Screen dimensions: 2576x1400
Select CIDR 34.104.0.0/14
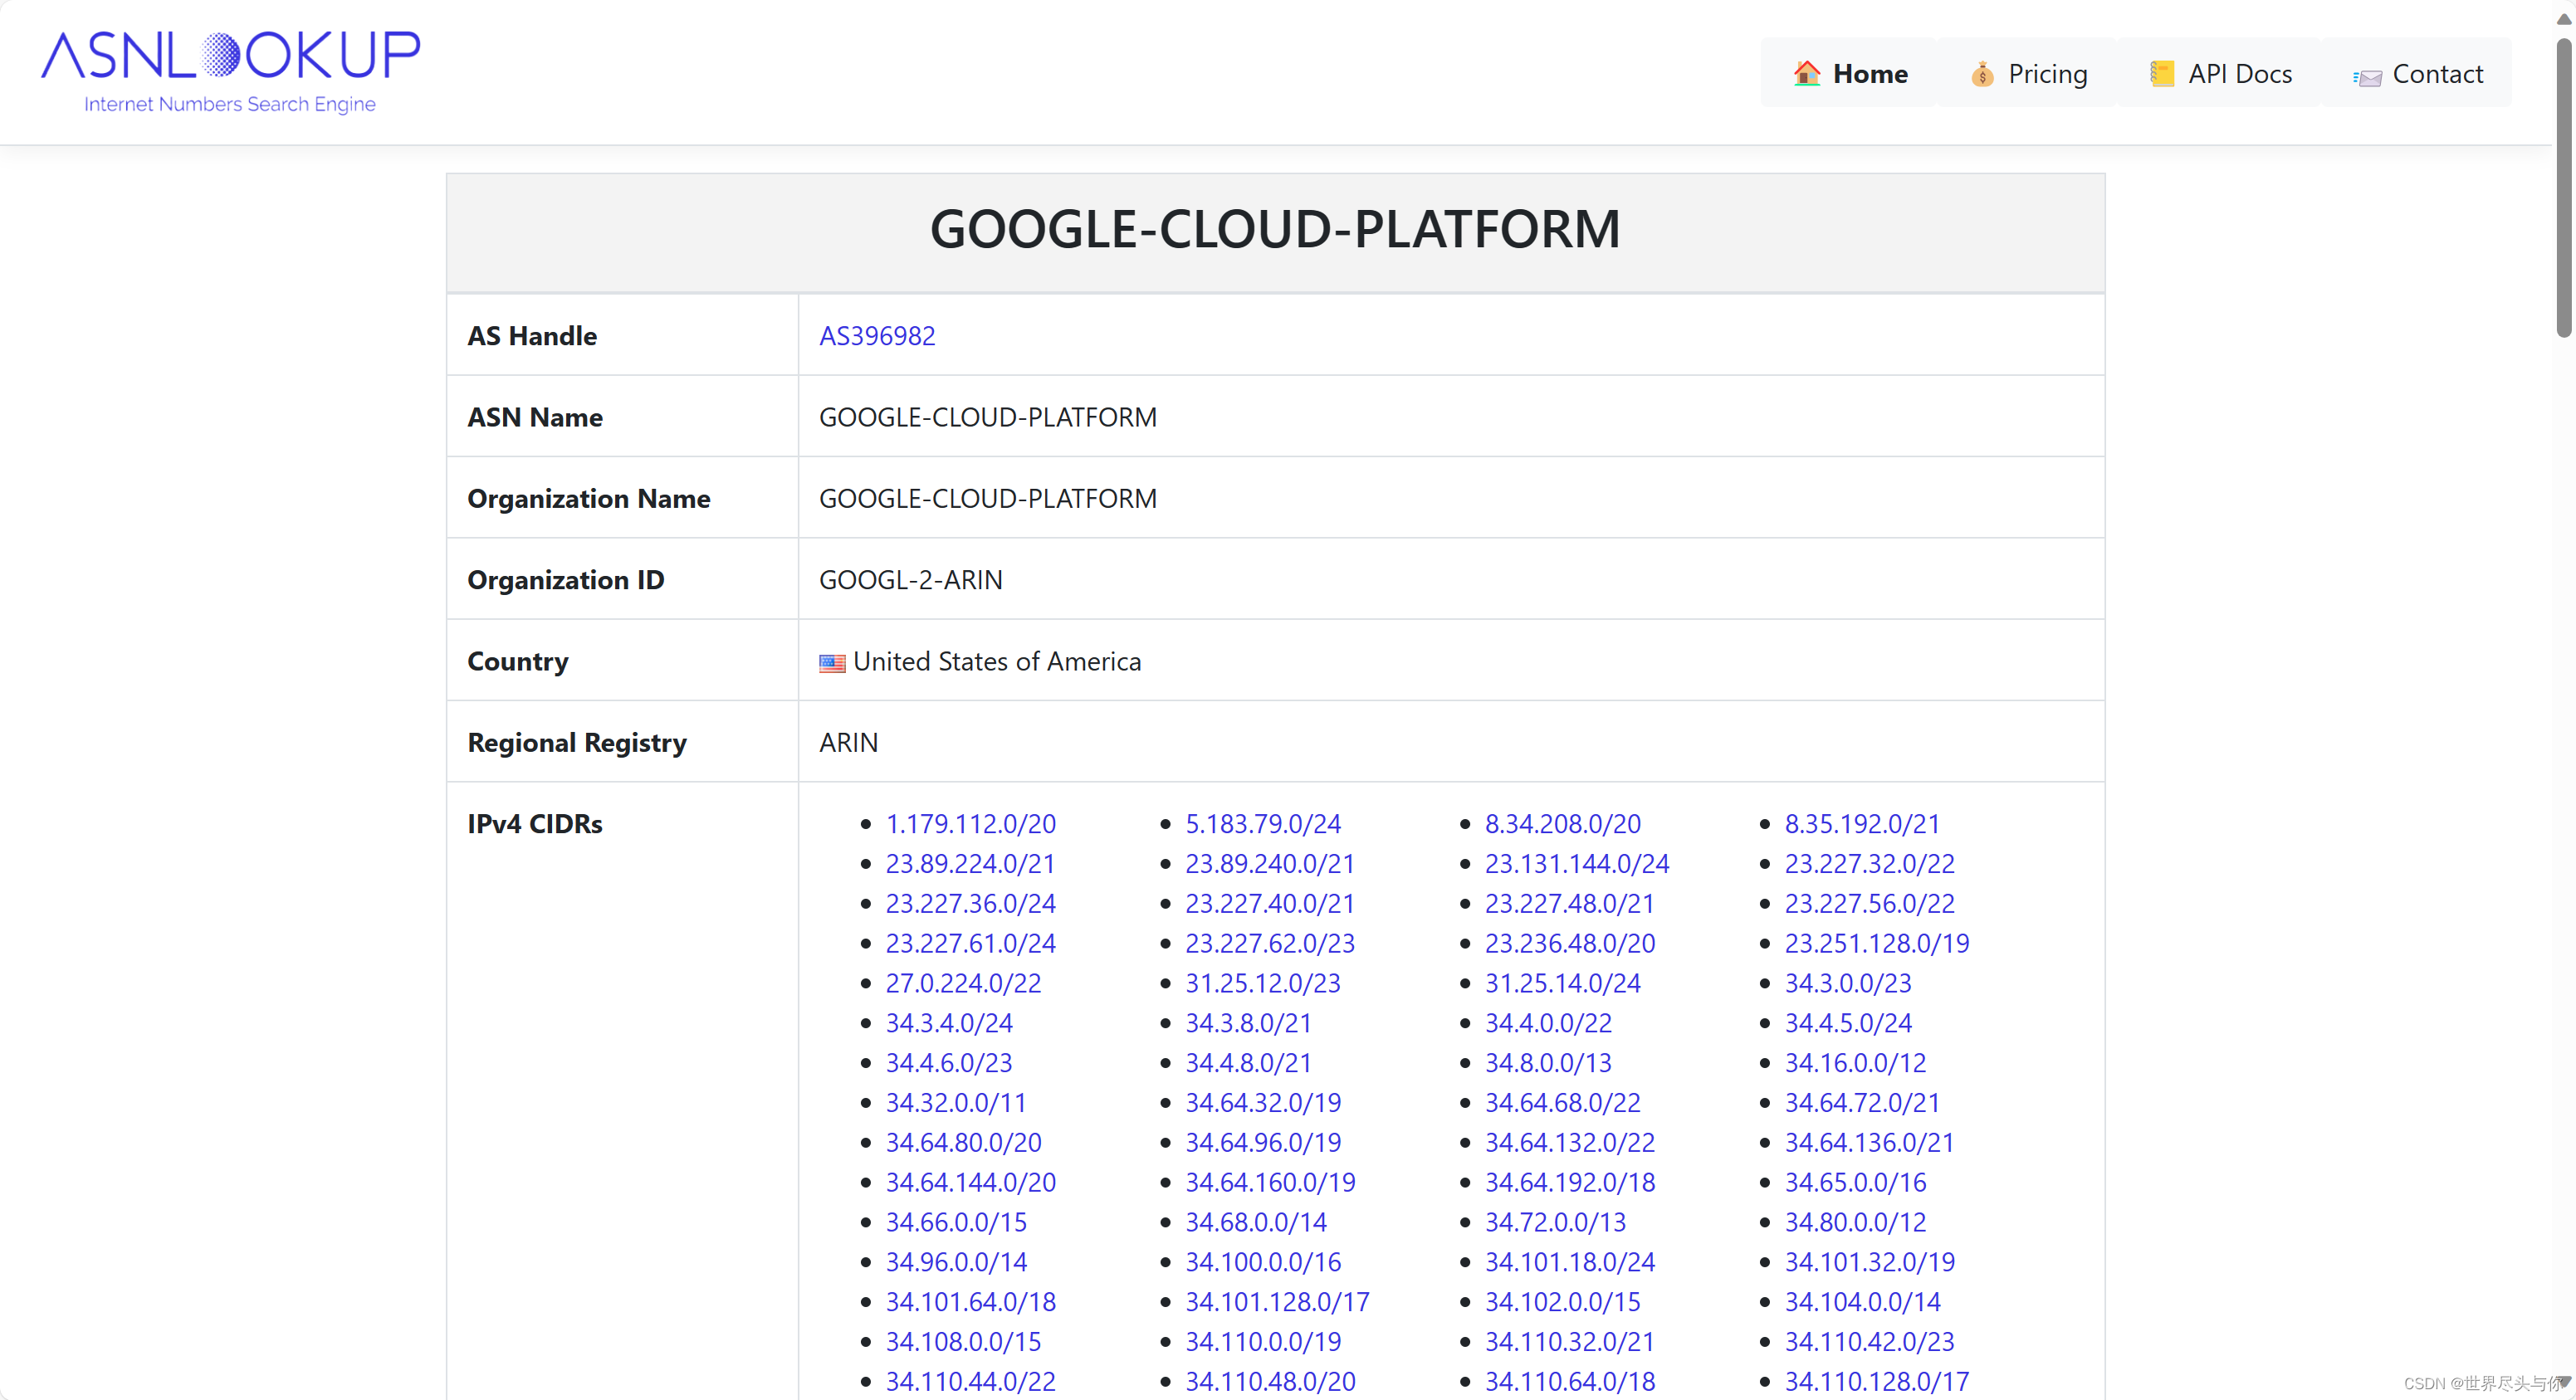[x=1862, y=1303]
